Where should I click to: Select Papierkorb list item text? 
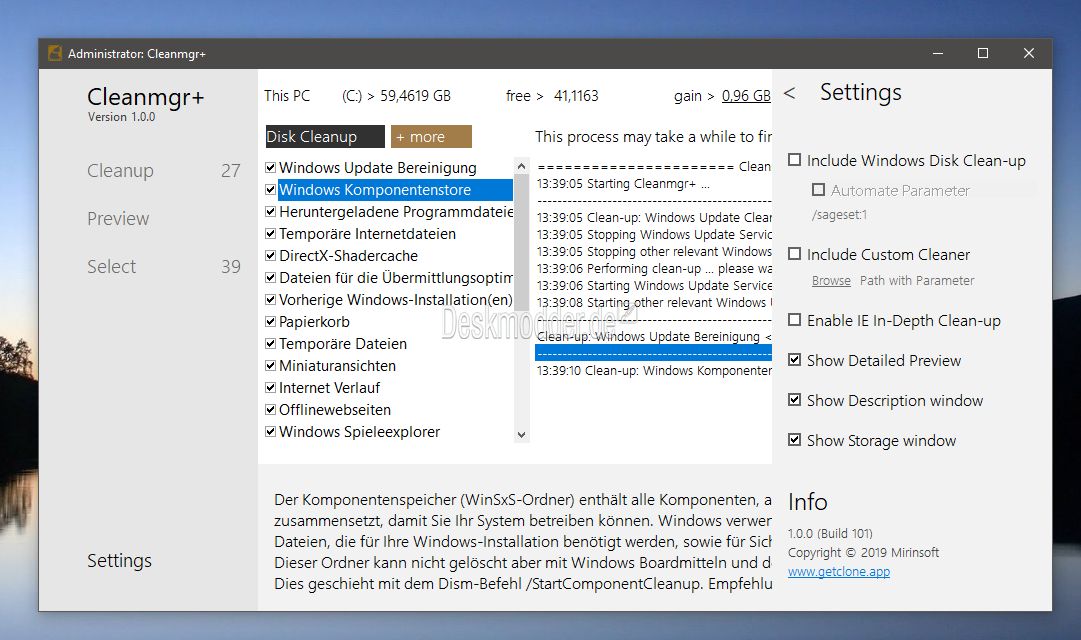click(x=314, y=322)
